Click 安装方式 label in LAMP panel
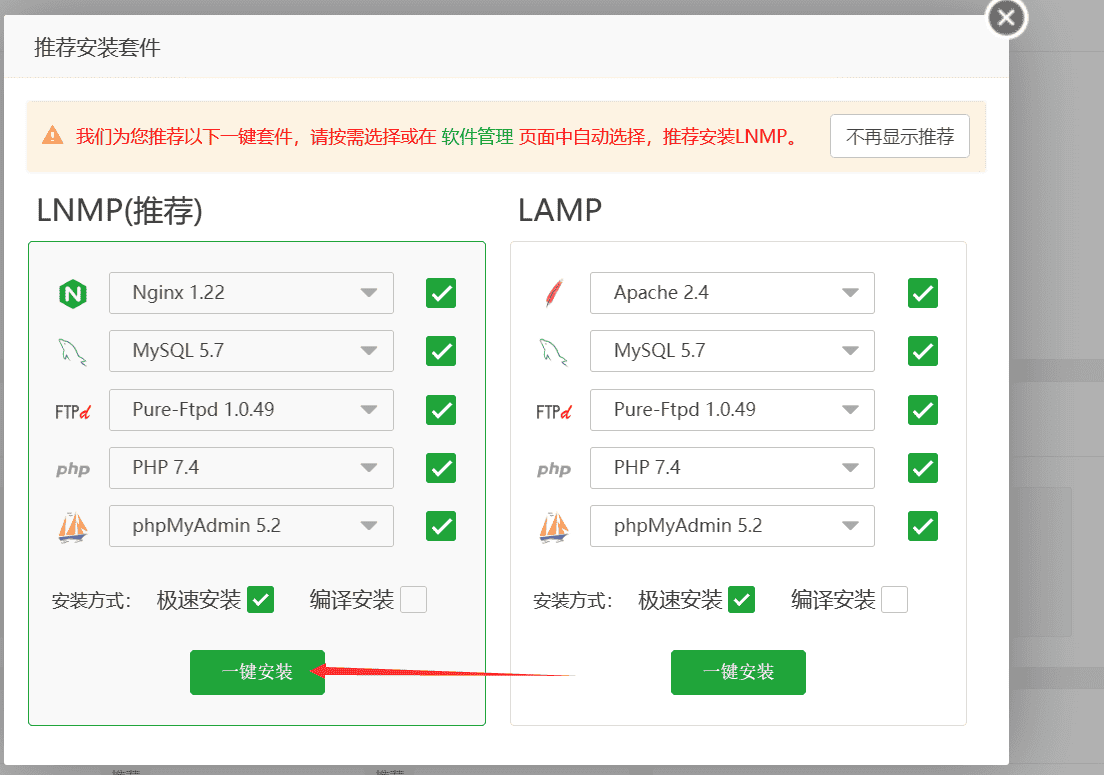The image size is (1104, 775). (572, 601)
